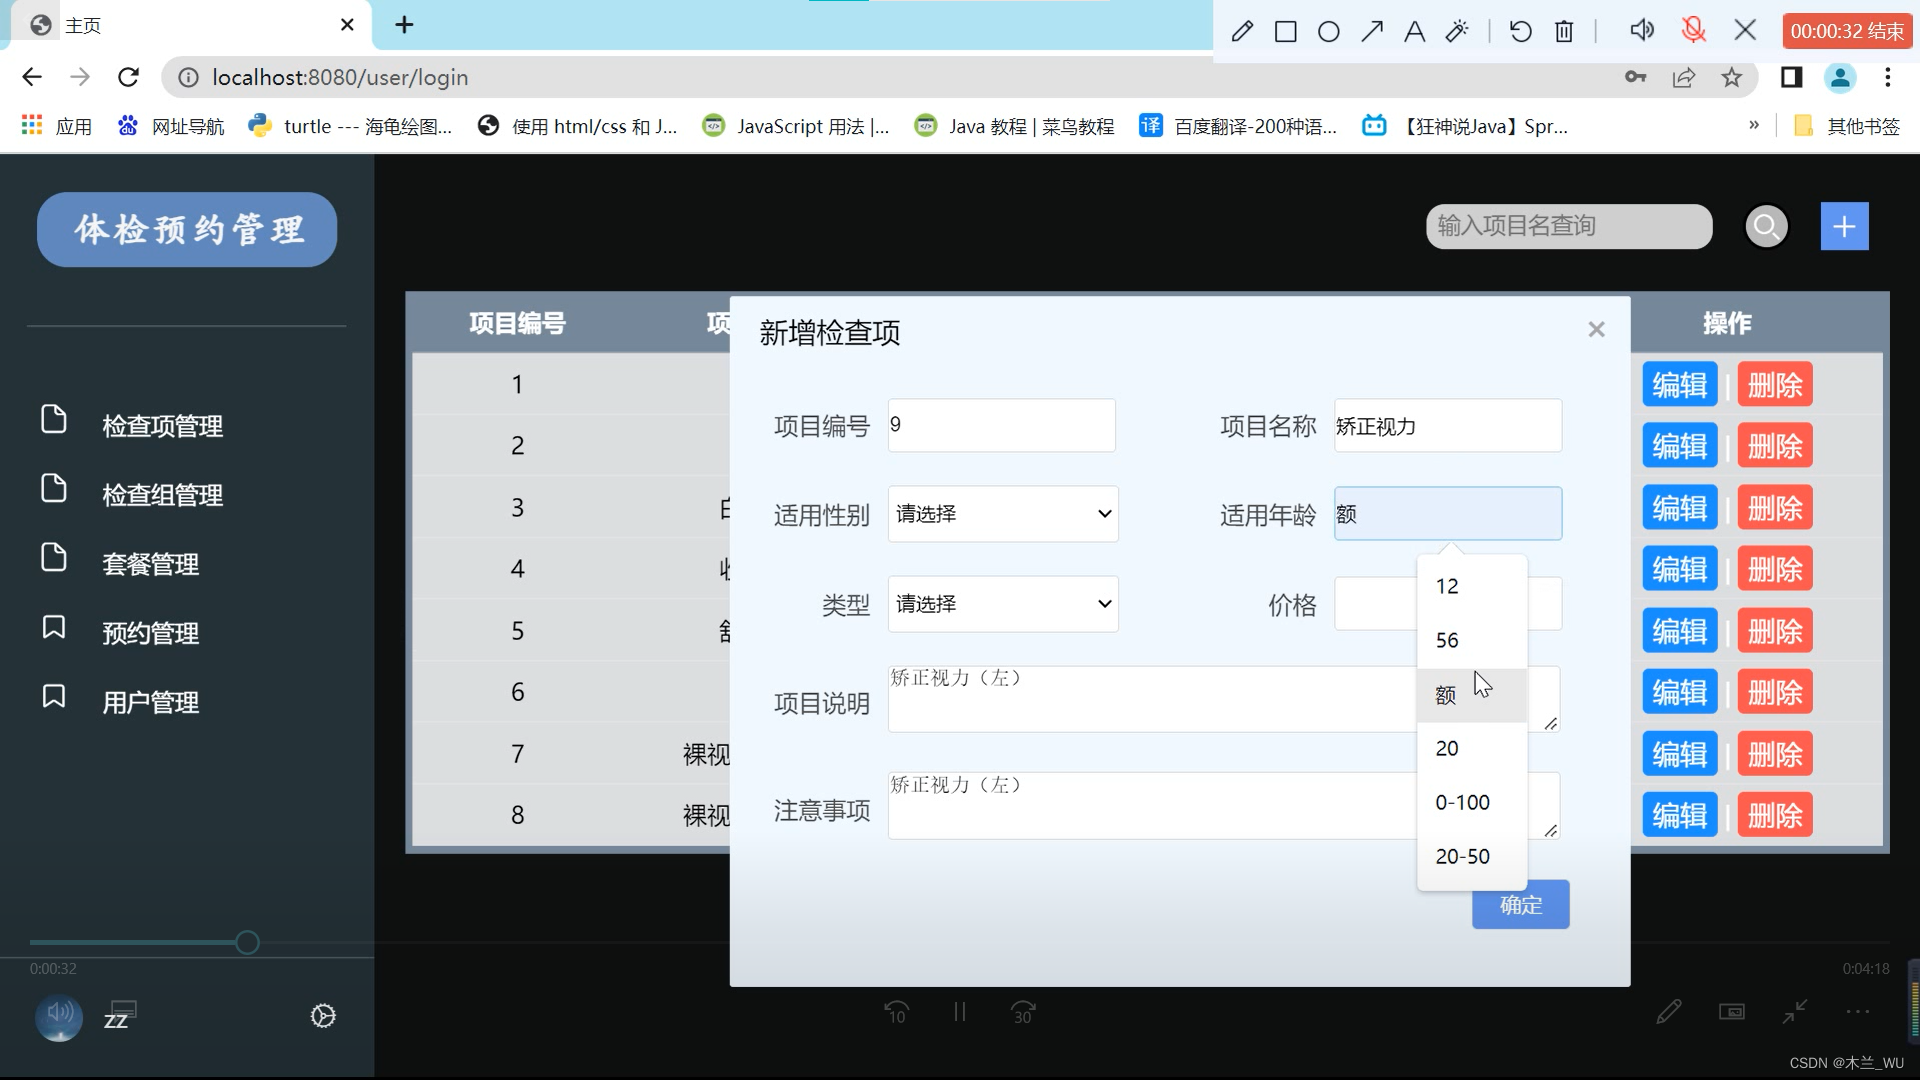The width and height of the screenshot is (1920, 1080).
Task: Open the 适用性别 dropdown
Action: click(x=1003, y=514)
